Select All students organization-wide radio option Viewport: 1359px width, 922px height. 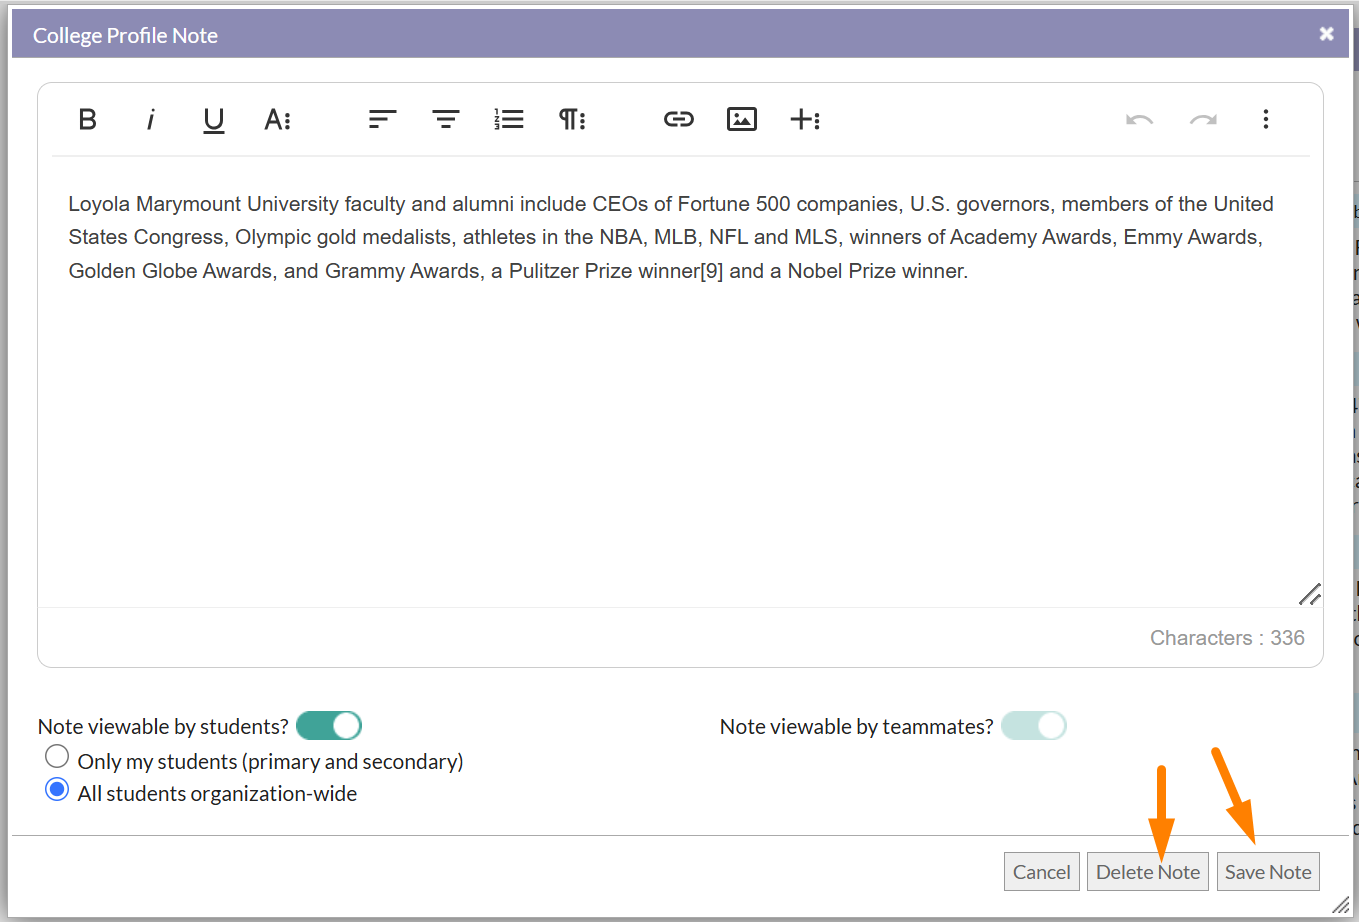57,790
